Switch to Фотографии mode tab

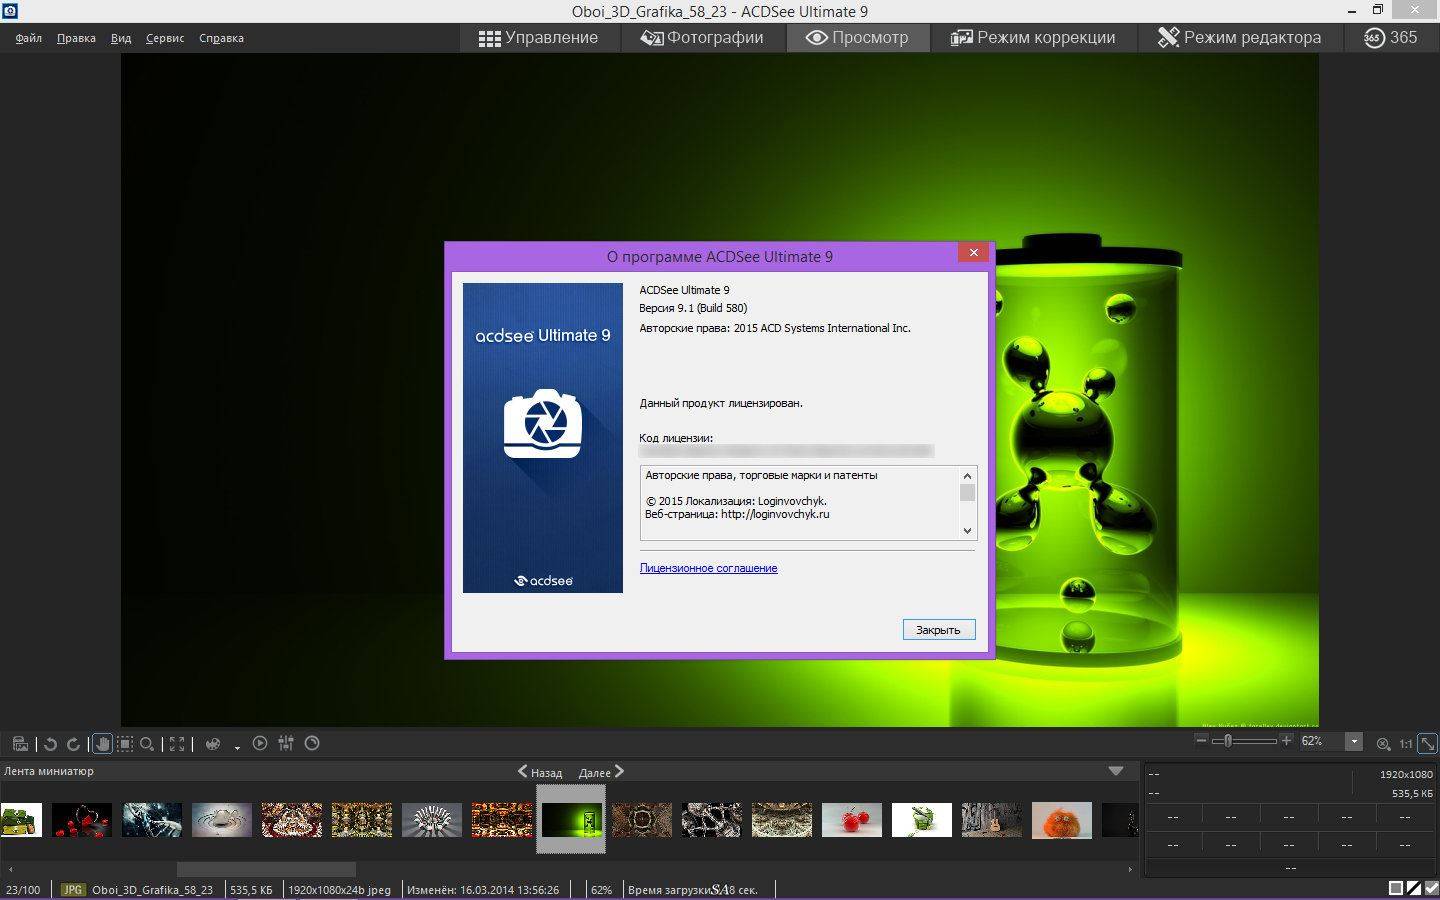coord(702,38)
